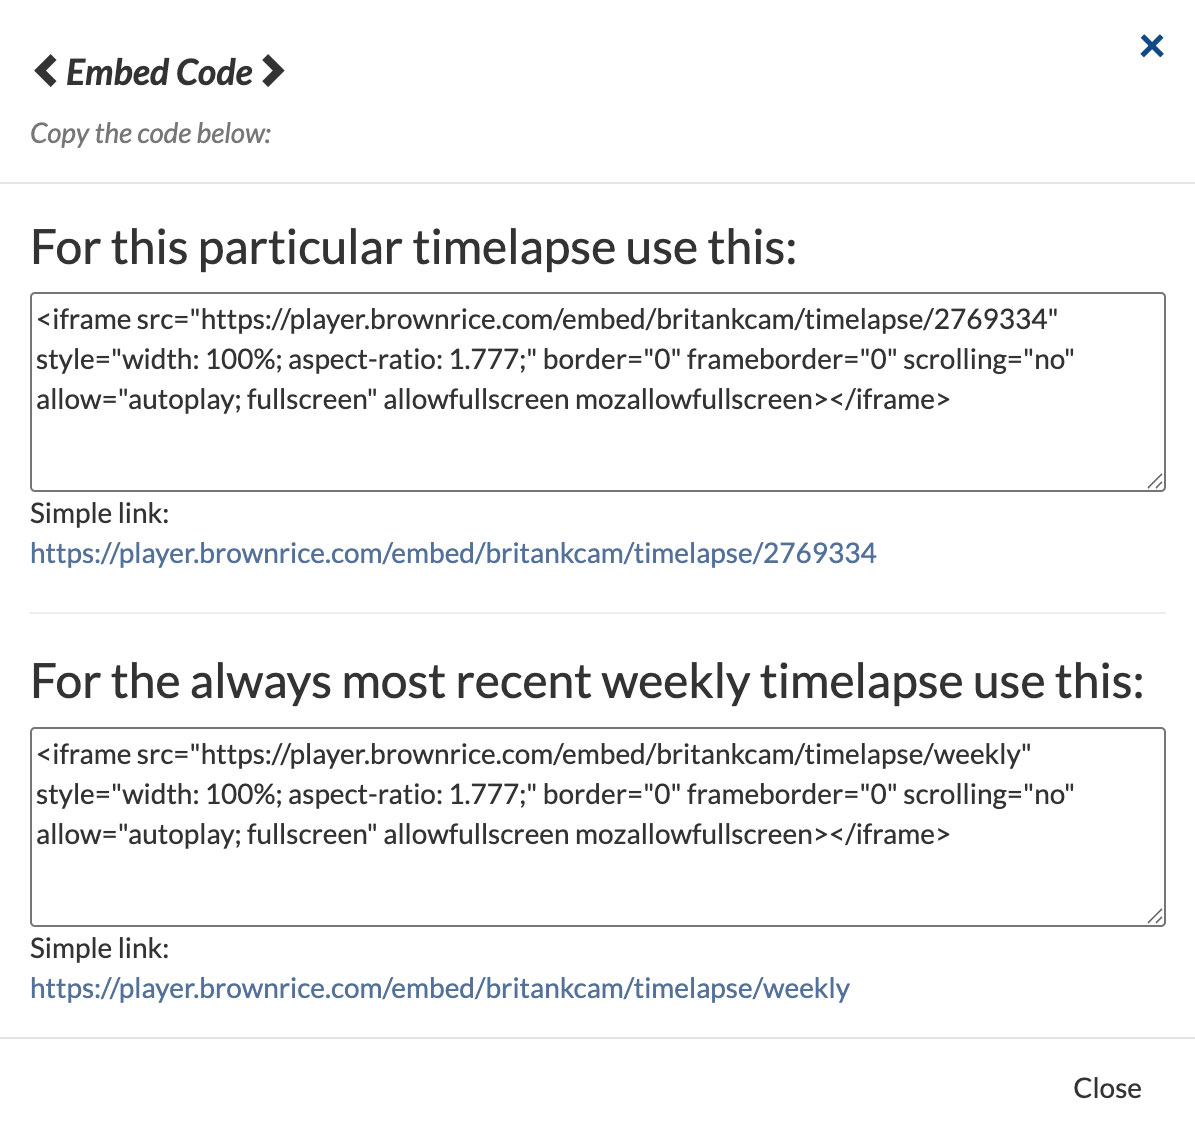Screen dimensions: 1195x1148
Task: Open the timelapse/2769334 simple link
Action: point(453,553)
